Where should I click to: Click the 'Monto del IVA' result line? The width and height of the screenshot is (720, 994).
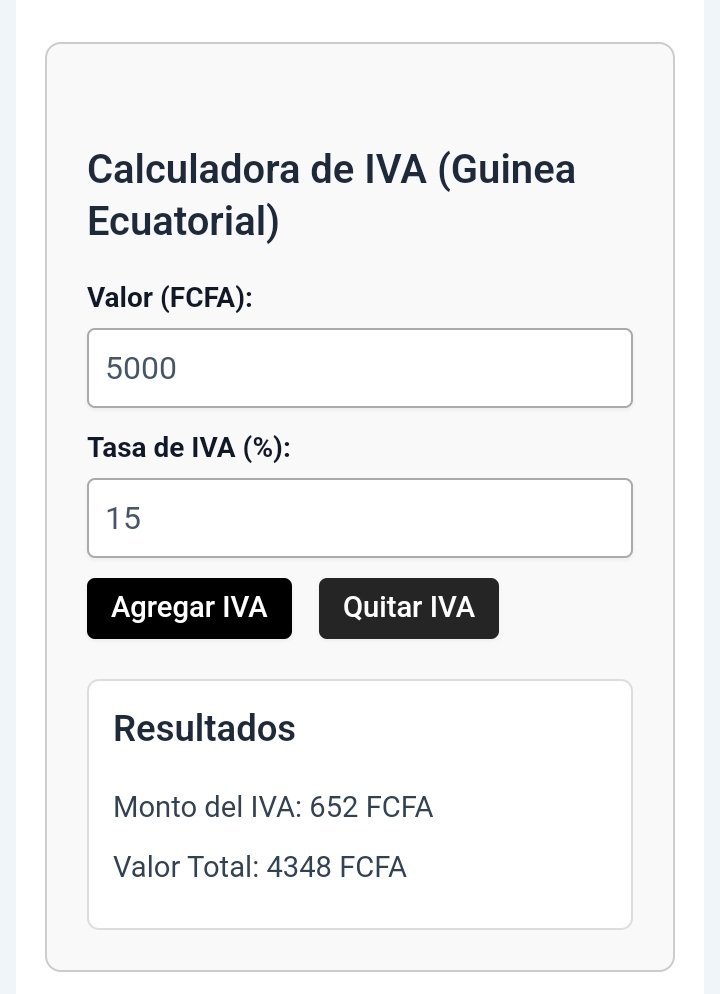click(x=273, y=807)
